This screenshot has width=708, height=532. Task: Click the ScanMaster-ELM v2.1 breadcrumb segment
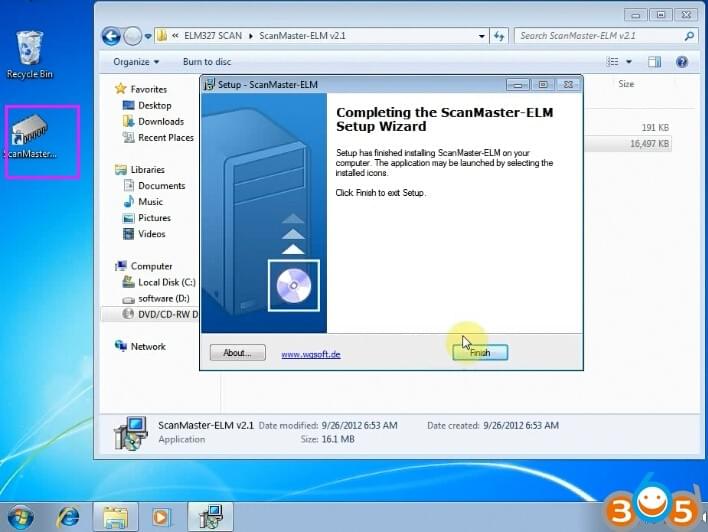(302, 36)
